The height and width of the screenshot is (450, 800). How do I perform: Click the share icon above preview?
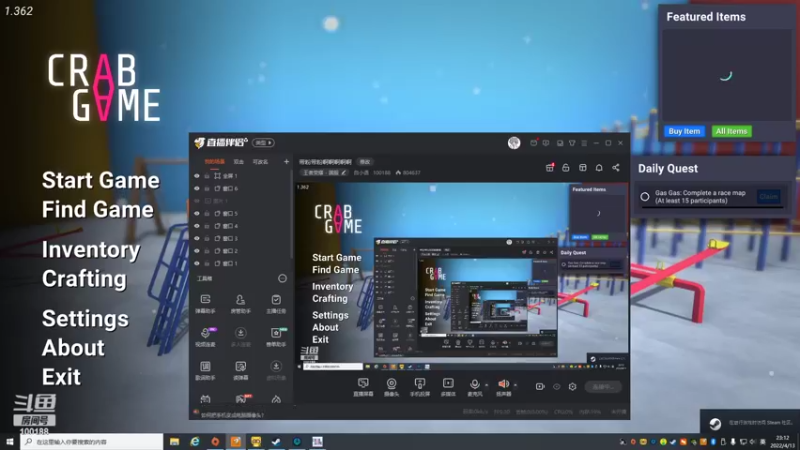pyautogui.click(x=616, y=167)
